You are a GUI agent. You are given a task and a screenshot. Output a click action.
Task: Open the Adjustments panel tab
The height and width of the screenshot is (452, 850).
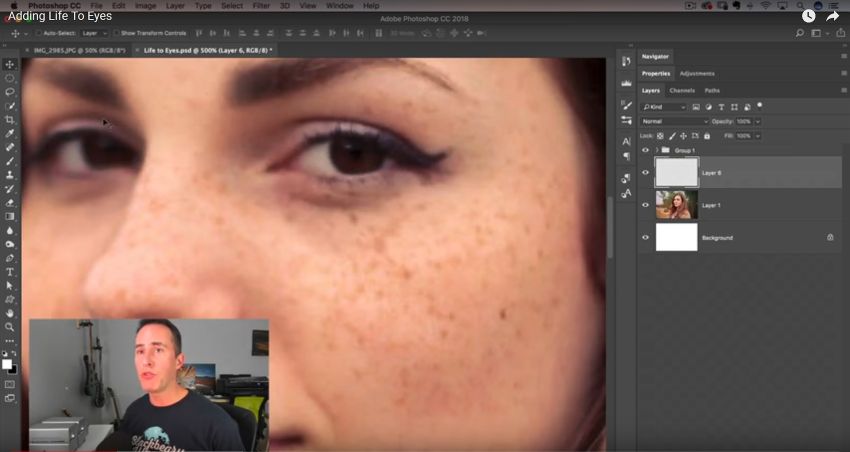697,73
